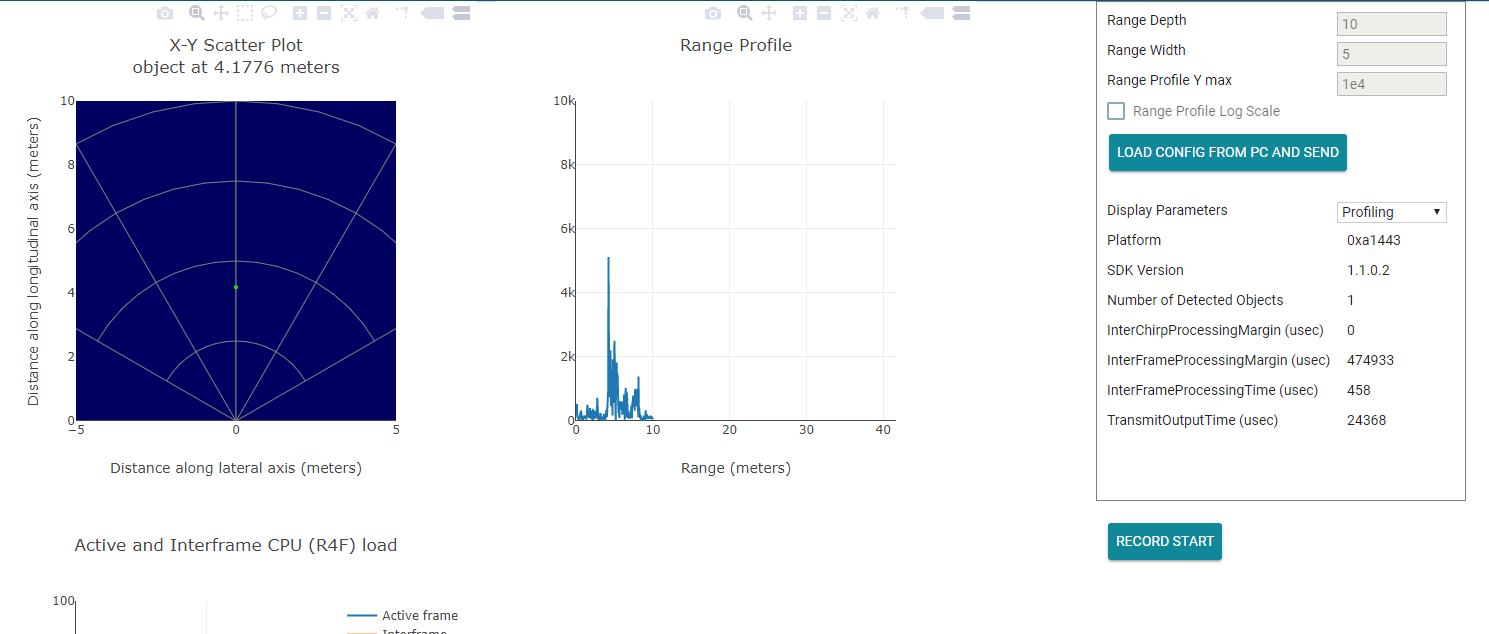Autoscale the Range Profile axes
The width and height of the screenshot is (1489, 634).
point(849,13)
